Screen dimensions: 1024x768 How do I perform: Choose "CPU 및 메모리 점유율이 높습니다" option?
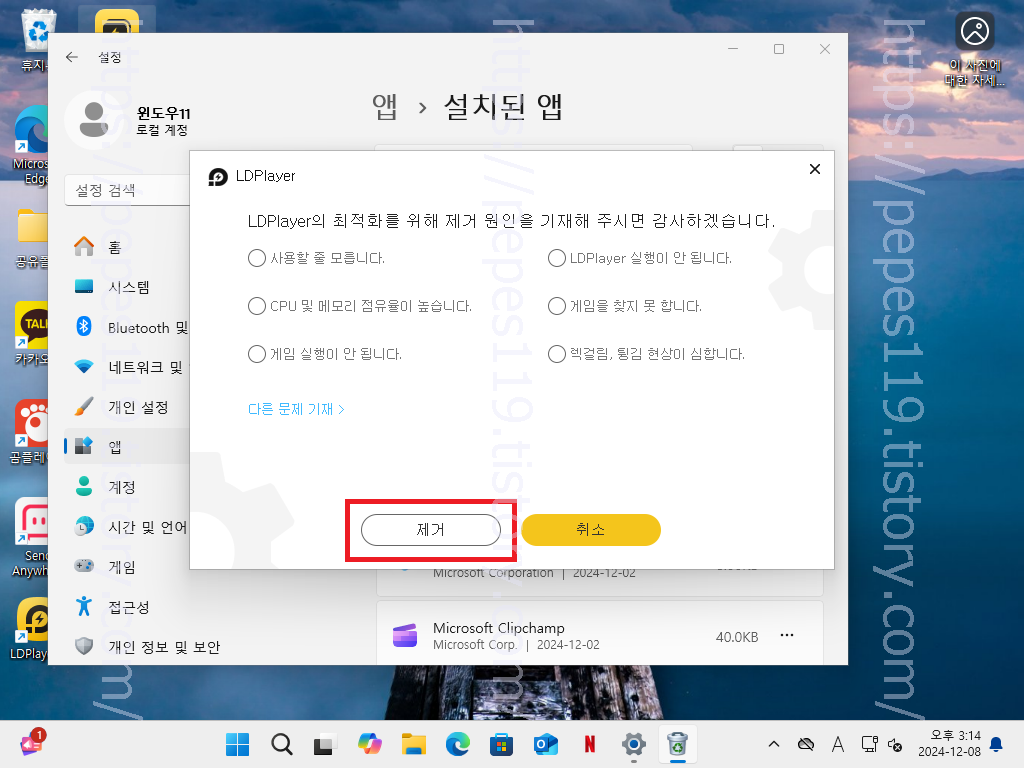pyautogui.click(x=257, y=306)
